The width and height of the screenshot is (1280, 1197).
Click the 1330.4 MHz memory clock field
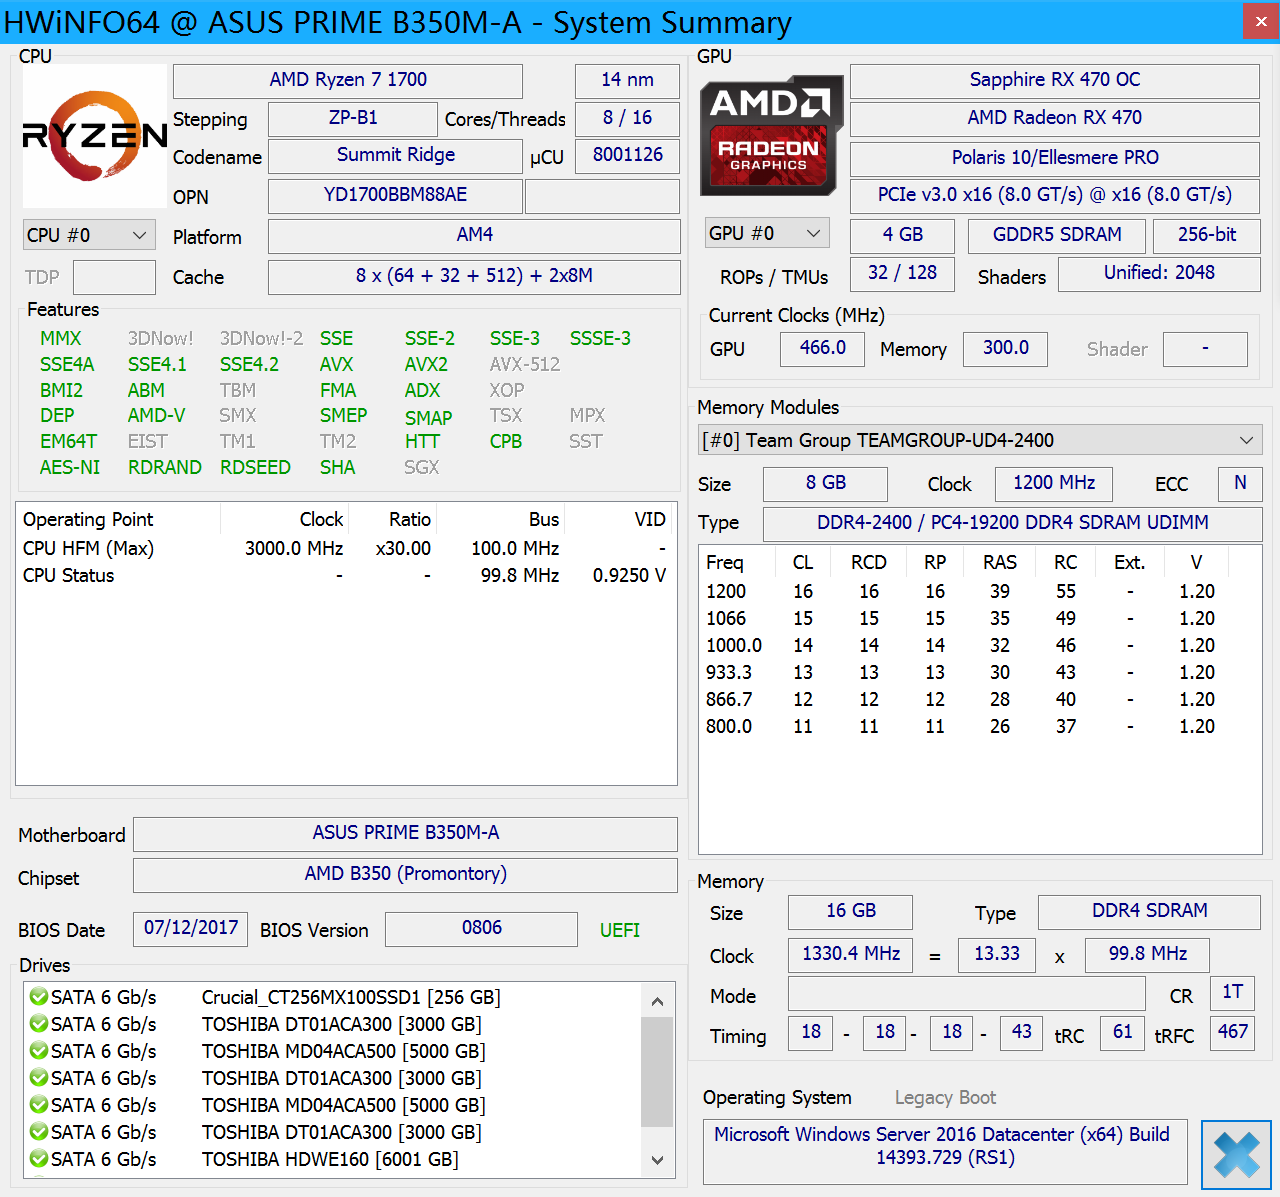pyautogui.click(x=850, y=954)
